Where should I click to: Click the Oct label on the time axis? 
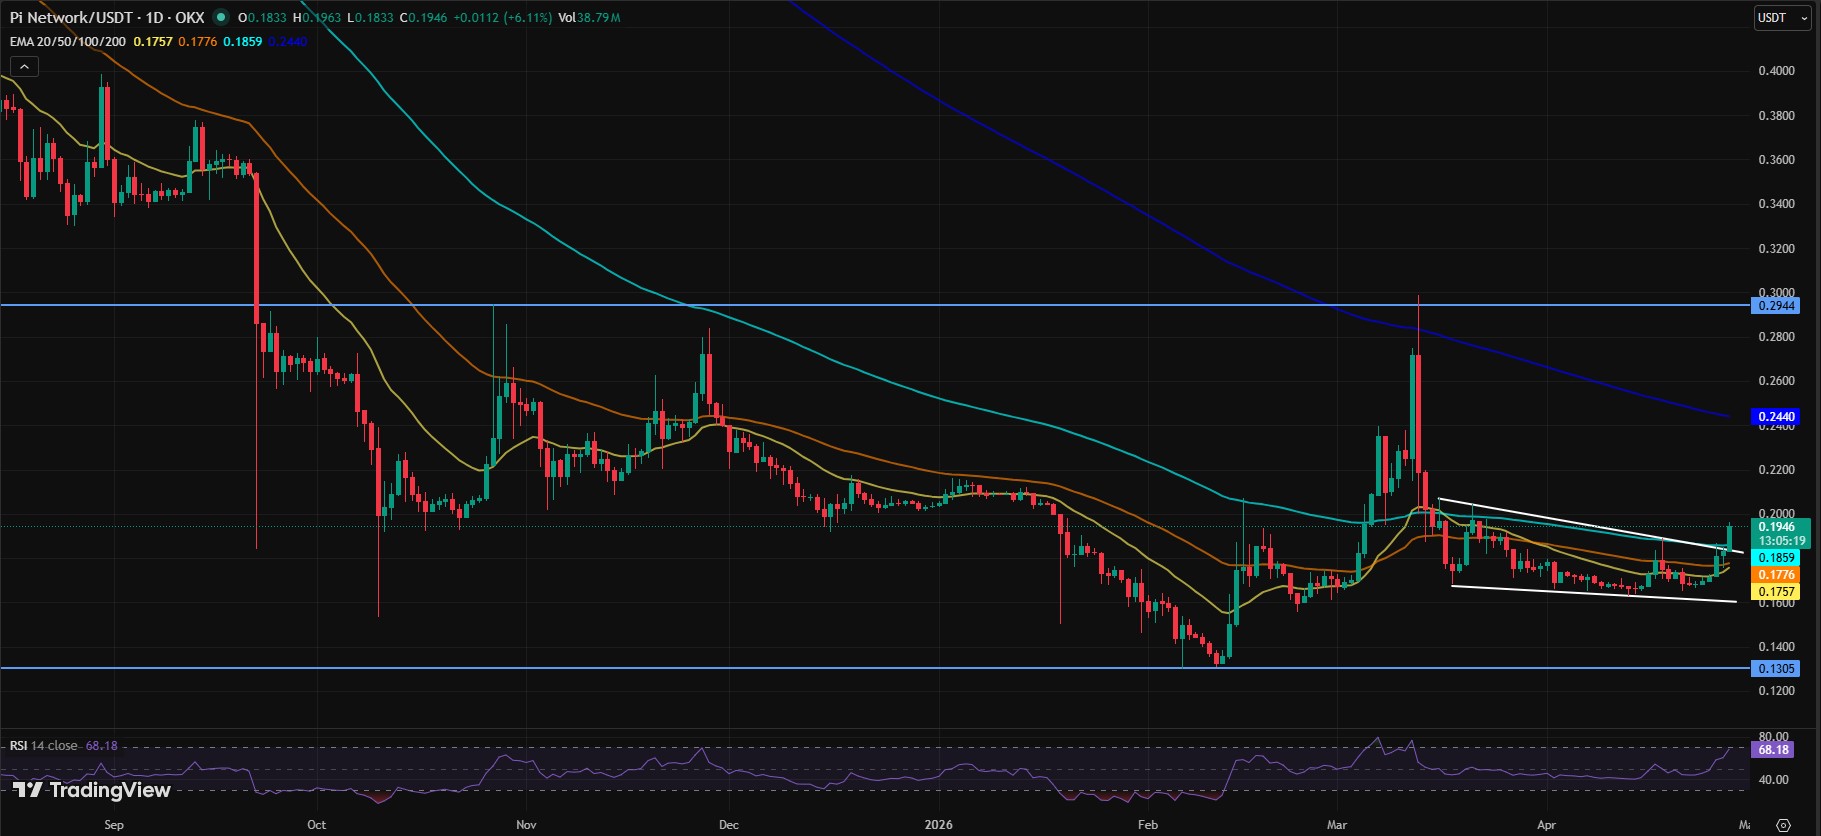click(316, 825)
